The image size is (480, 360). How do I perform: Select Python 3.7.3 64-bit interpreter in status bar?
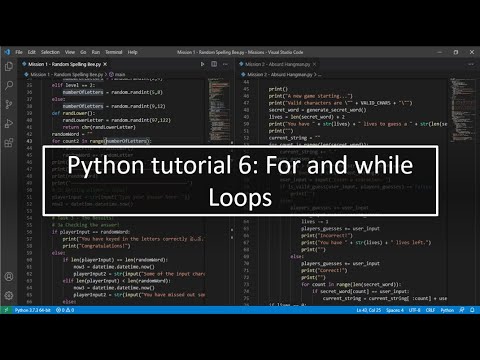32,310
